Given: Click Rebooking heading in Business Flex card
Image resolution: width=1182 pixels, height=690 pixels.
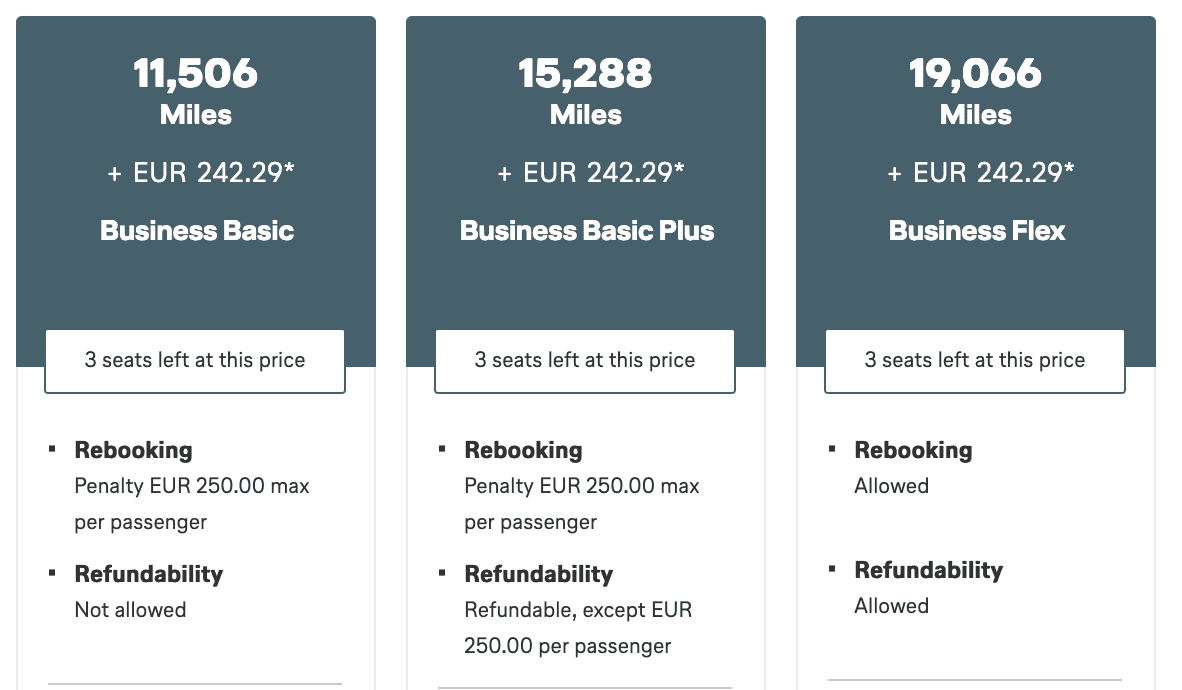Looking at the screenshot, I should 913,450.
